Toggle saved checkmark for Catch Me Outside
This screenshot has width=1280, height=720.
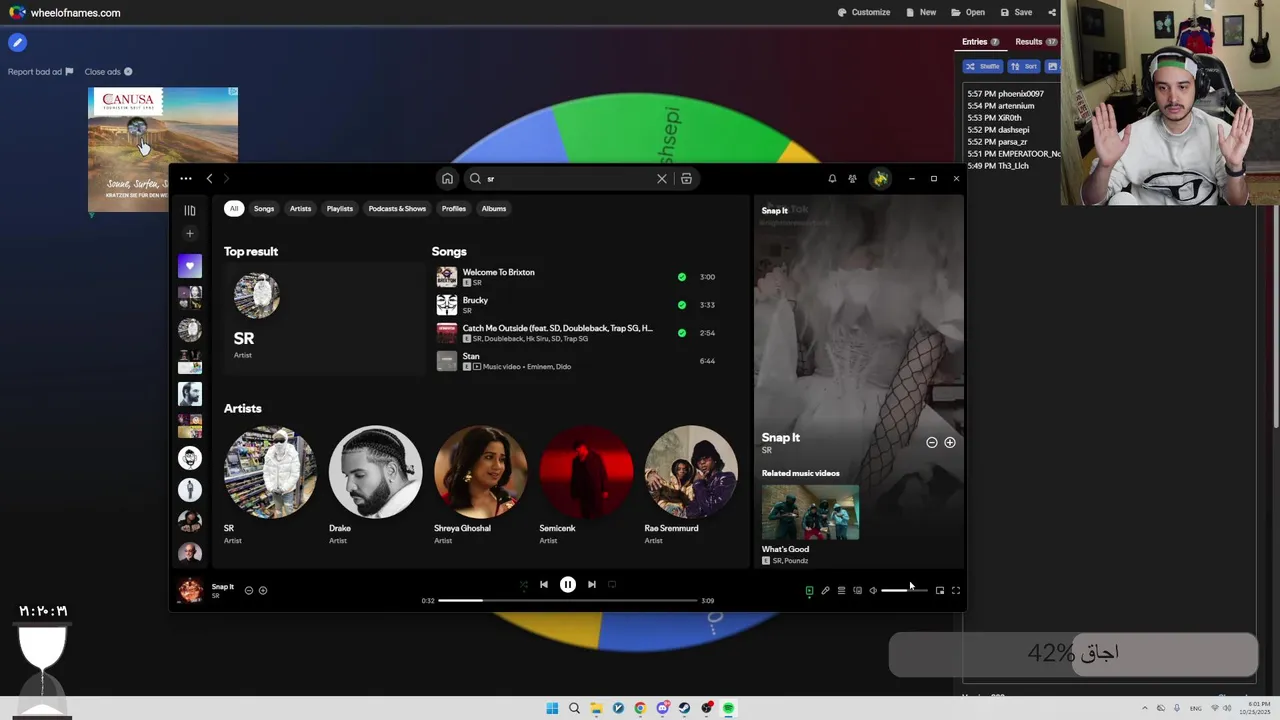[x=682, y=333]
